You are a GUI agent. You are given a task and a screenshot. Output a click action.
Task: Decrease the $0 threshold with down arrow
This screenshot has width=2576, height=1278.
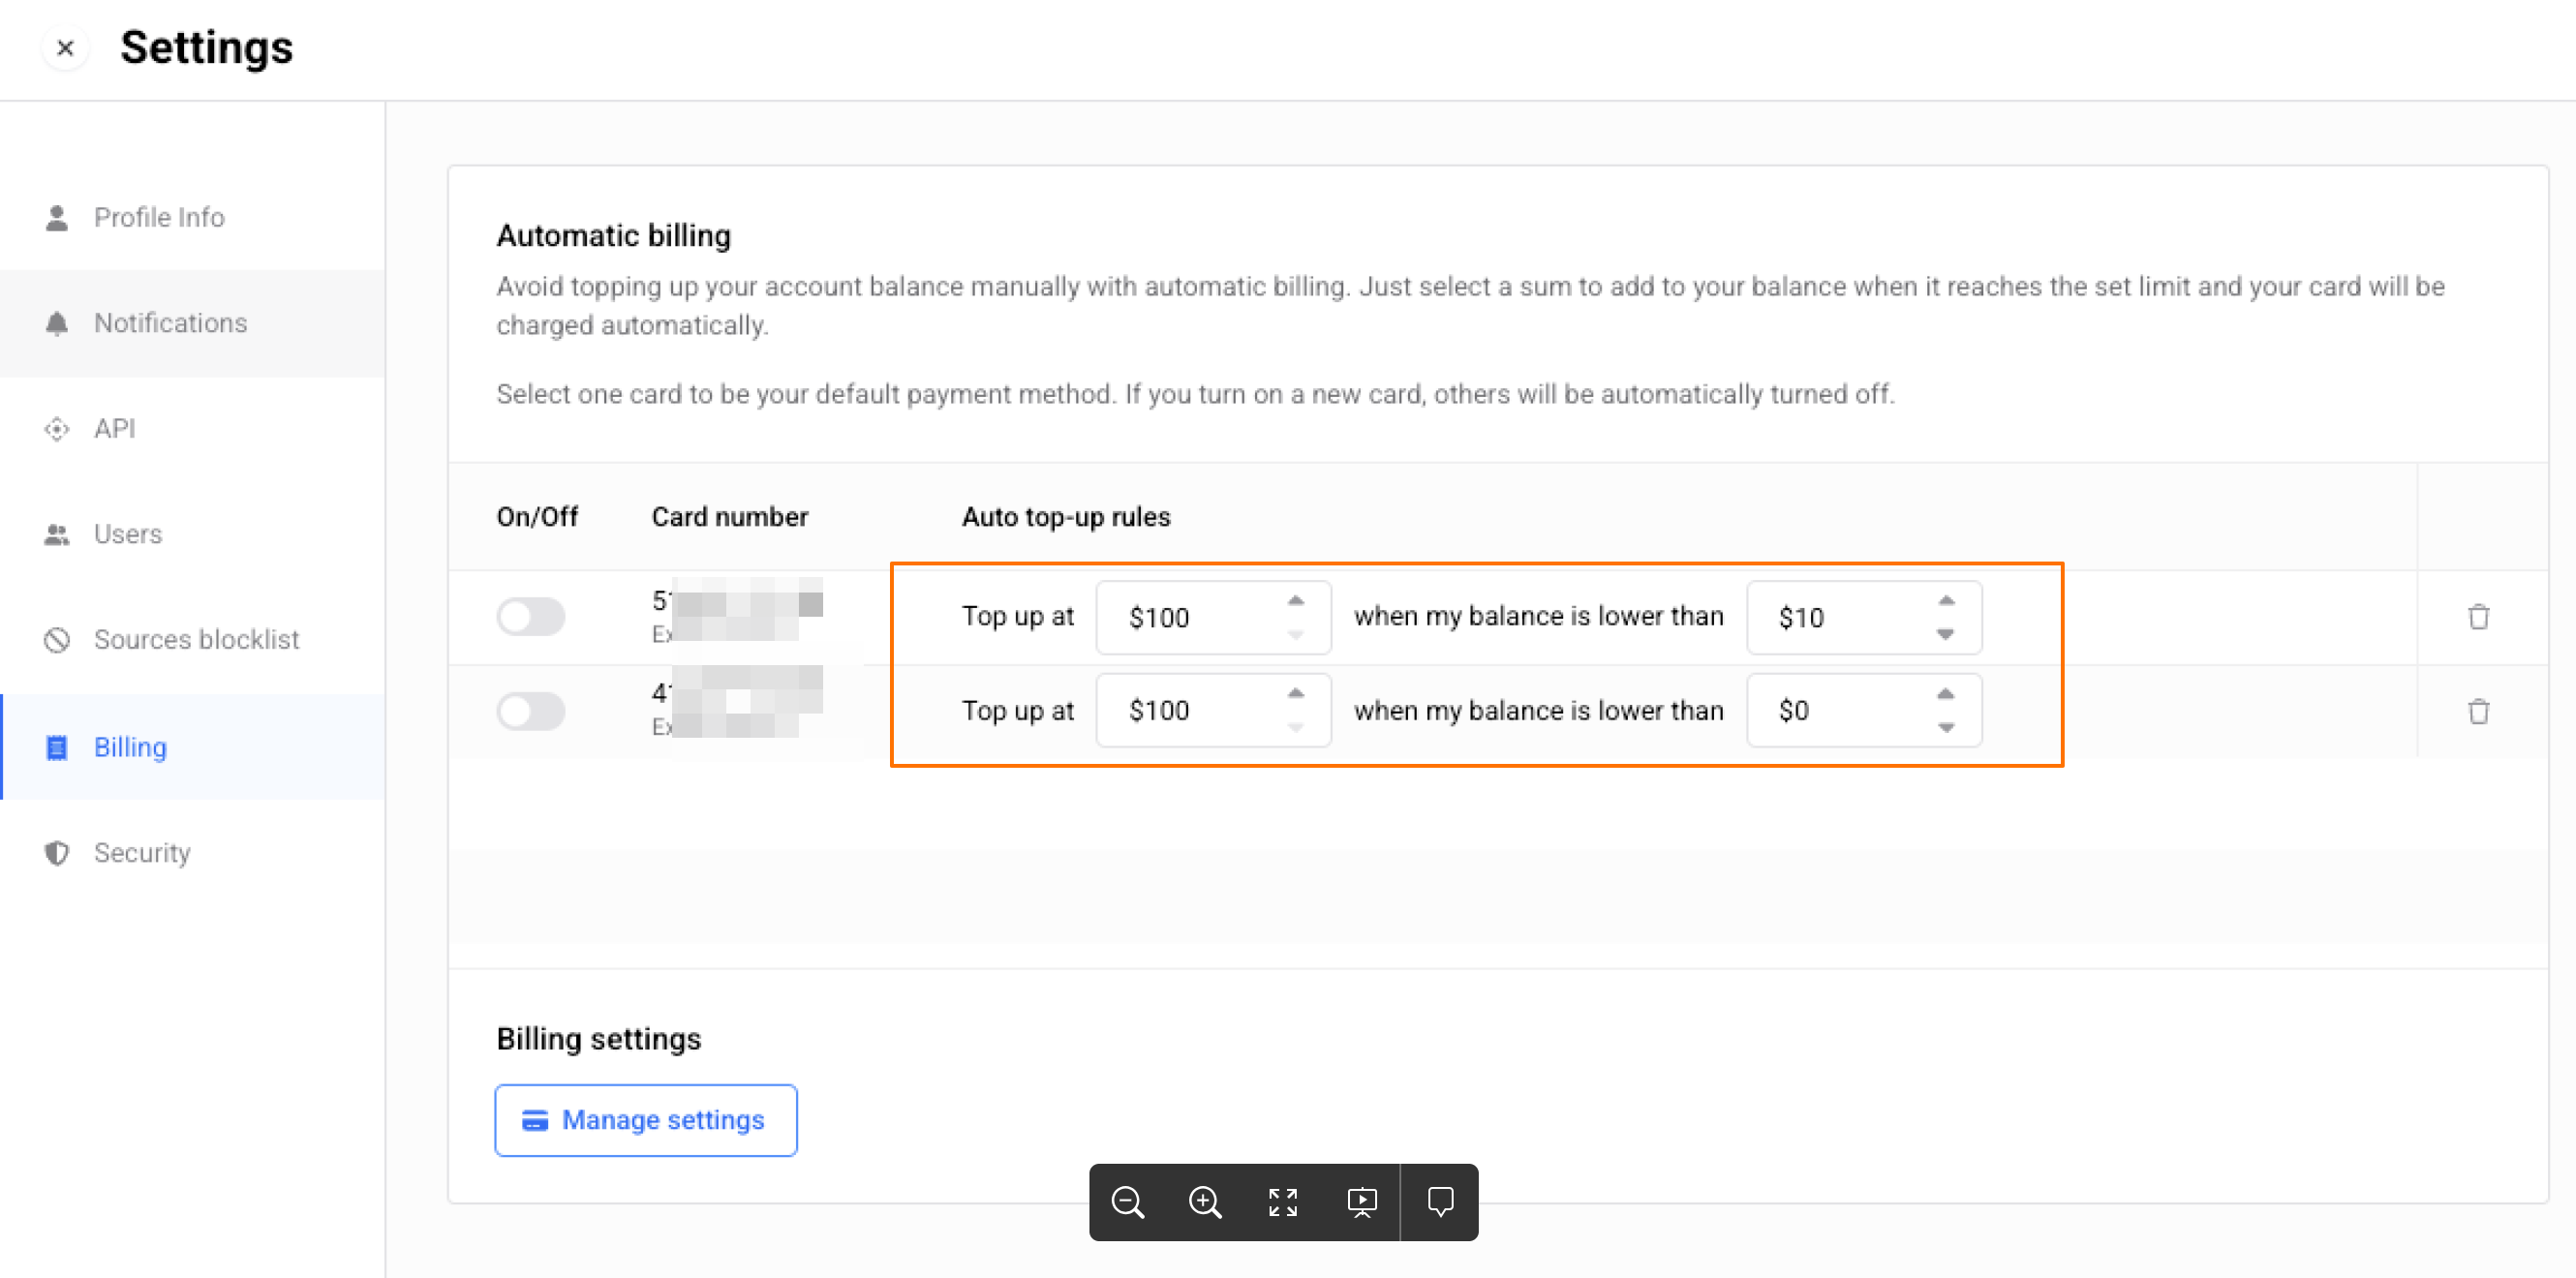pyautogui.click(x=1946, y=728)
